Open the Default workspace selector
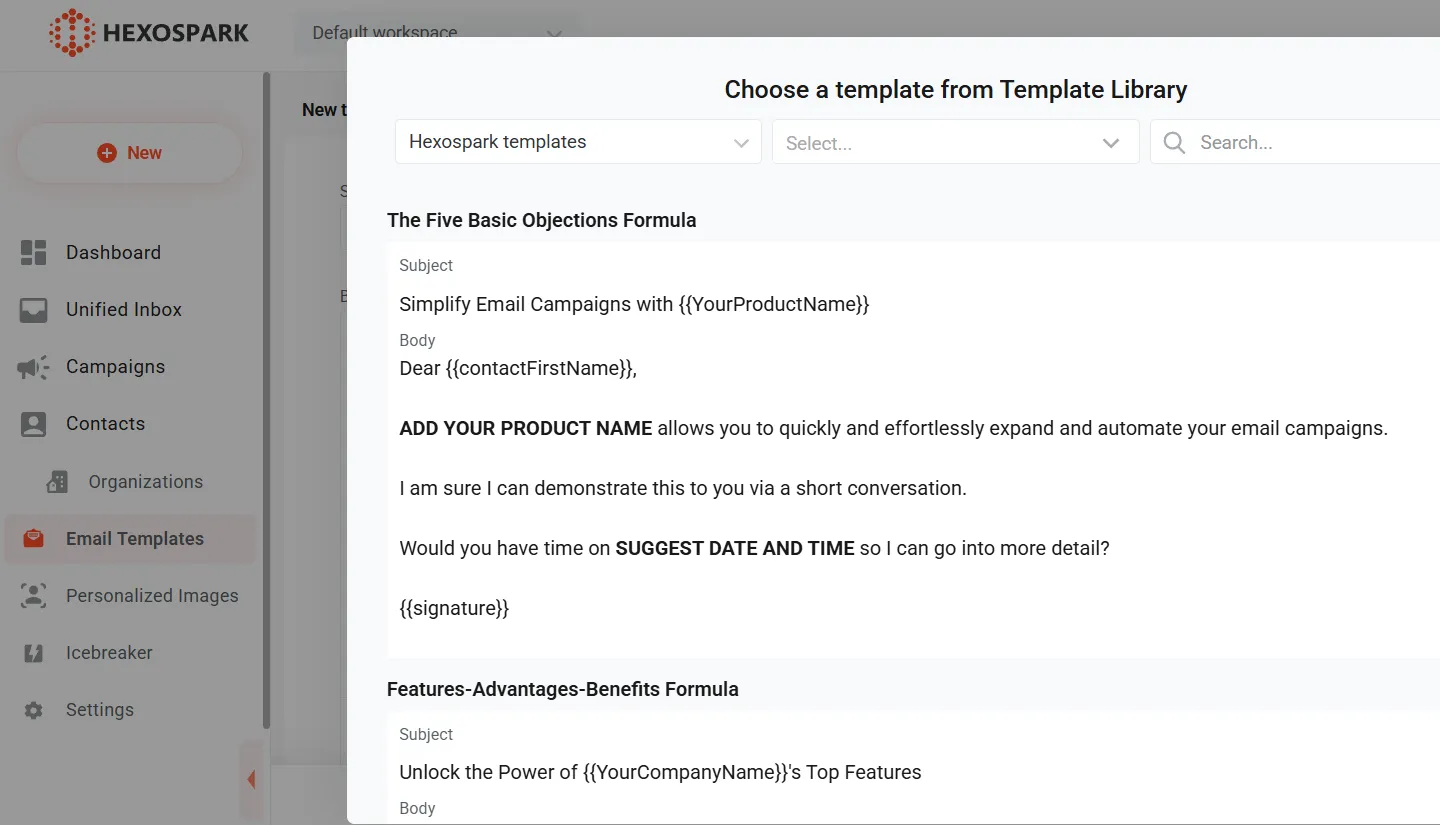Viewport: 1440px width, 825px height. (435, 32)
